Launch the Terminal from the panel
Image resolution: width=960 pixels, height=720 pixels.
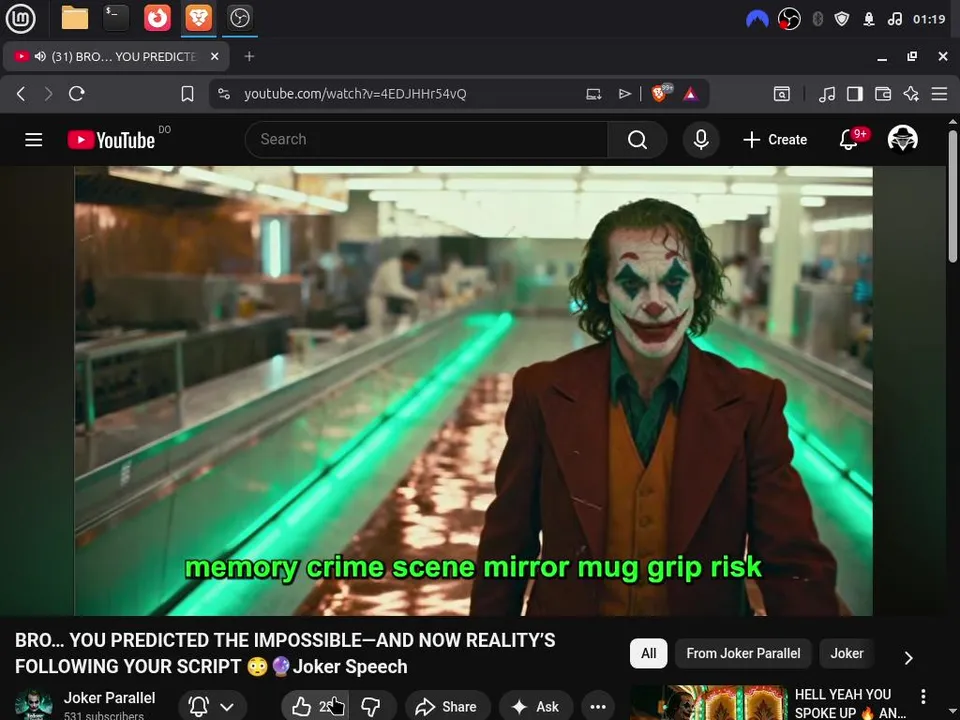point(116,18)
